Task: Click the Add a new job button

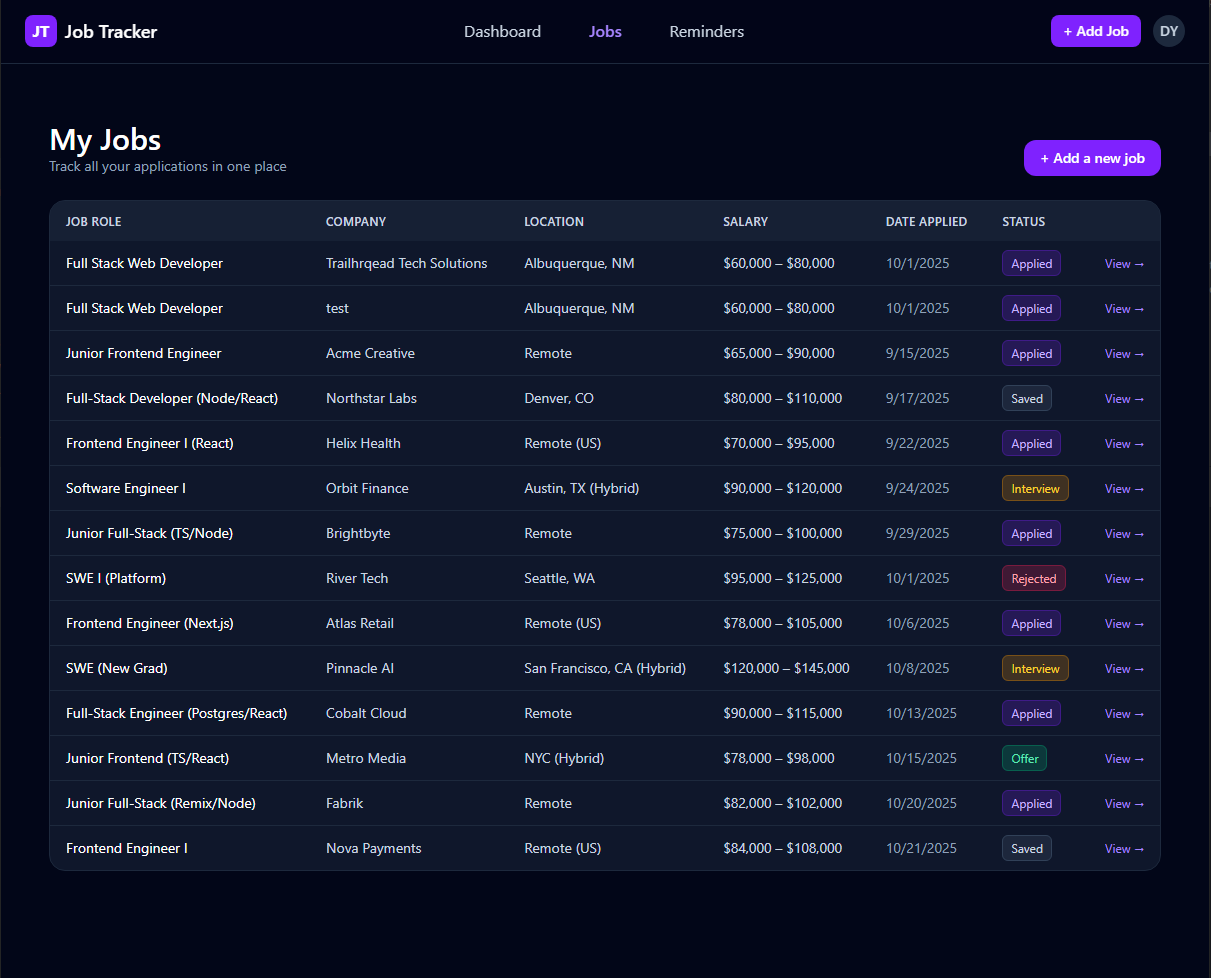Action: pos(1092,158)
